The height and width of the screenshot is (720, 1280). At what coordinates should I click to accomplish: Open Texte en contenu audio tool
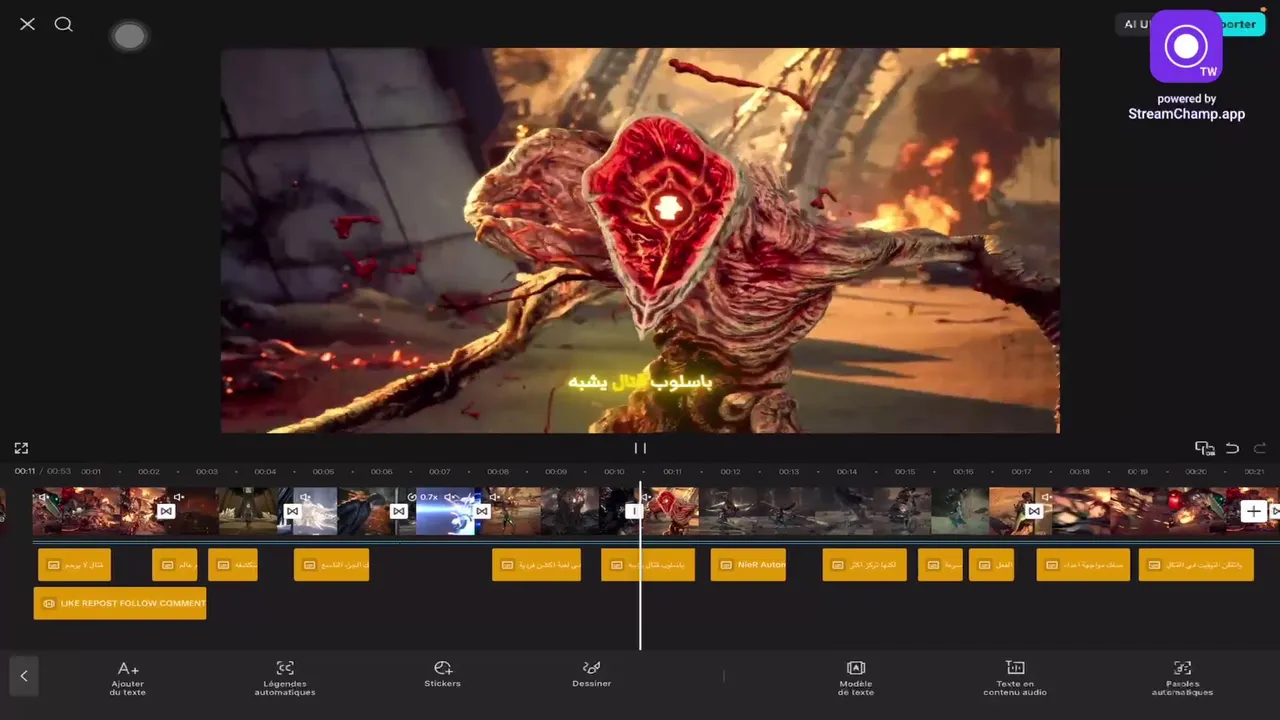pyautogui.click(x=1015, y=677)
